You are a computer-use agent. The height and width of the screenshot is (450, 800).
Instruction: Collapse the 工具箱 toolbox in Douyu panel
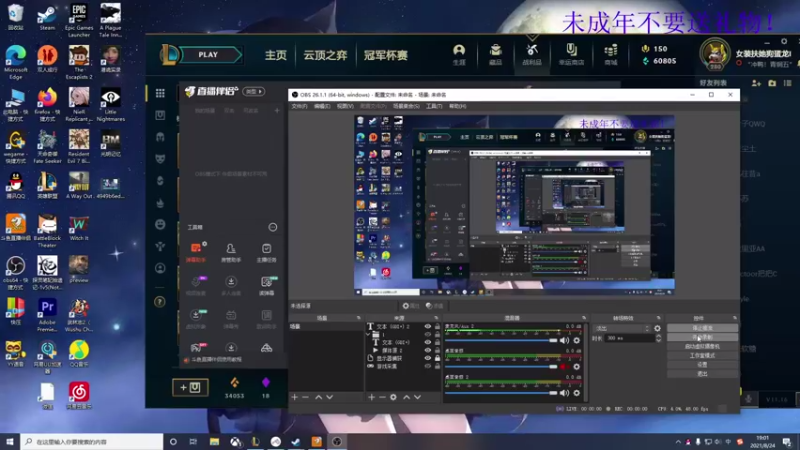pos(273,227)
